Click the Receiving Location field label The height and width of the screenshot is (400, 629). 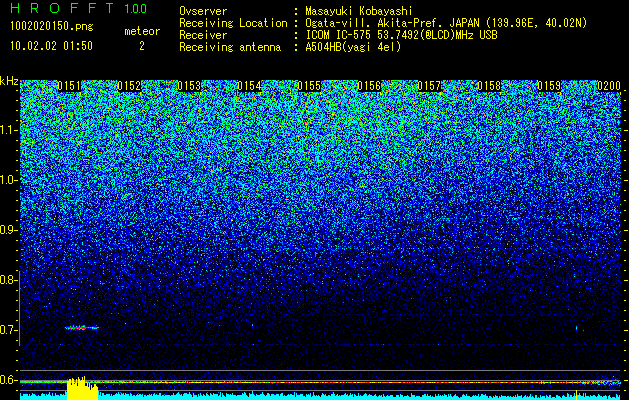233,23
